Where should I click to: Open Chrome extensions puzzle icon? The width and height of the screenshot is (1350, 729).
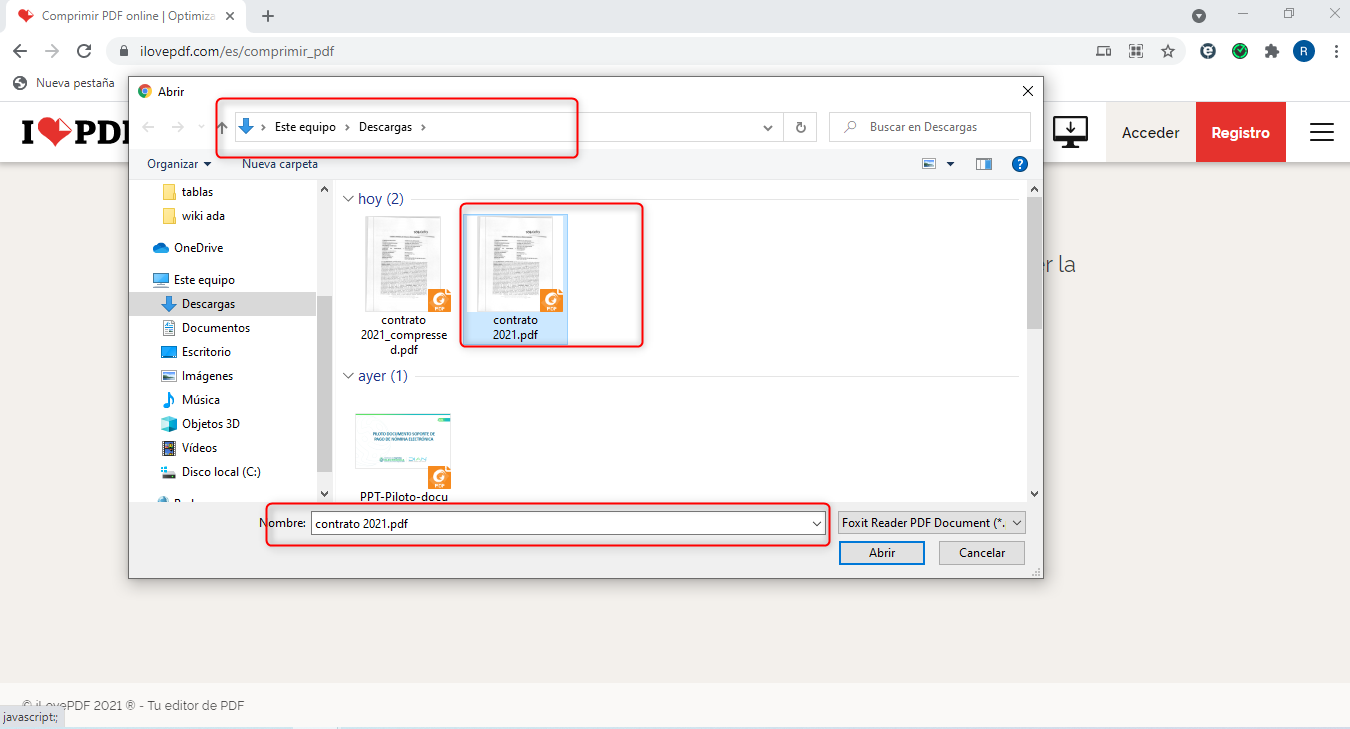click(x=1271, y=51)
